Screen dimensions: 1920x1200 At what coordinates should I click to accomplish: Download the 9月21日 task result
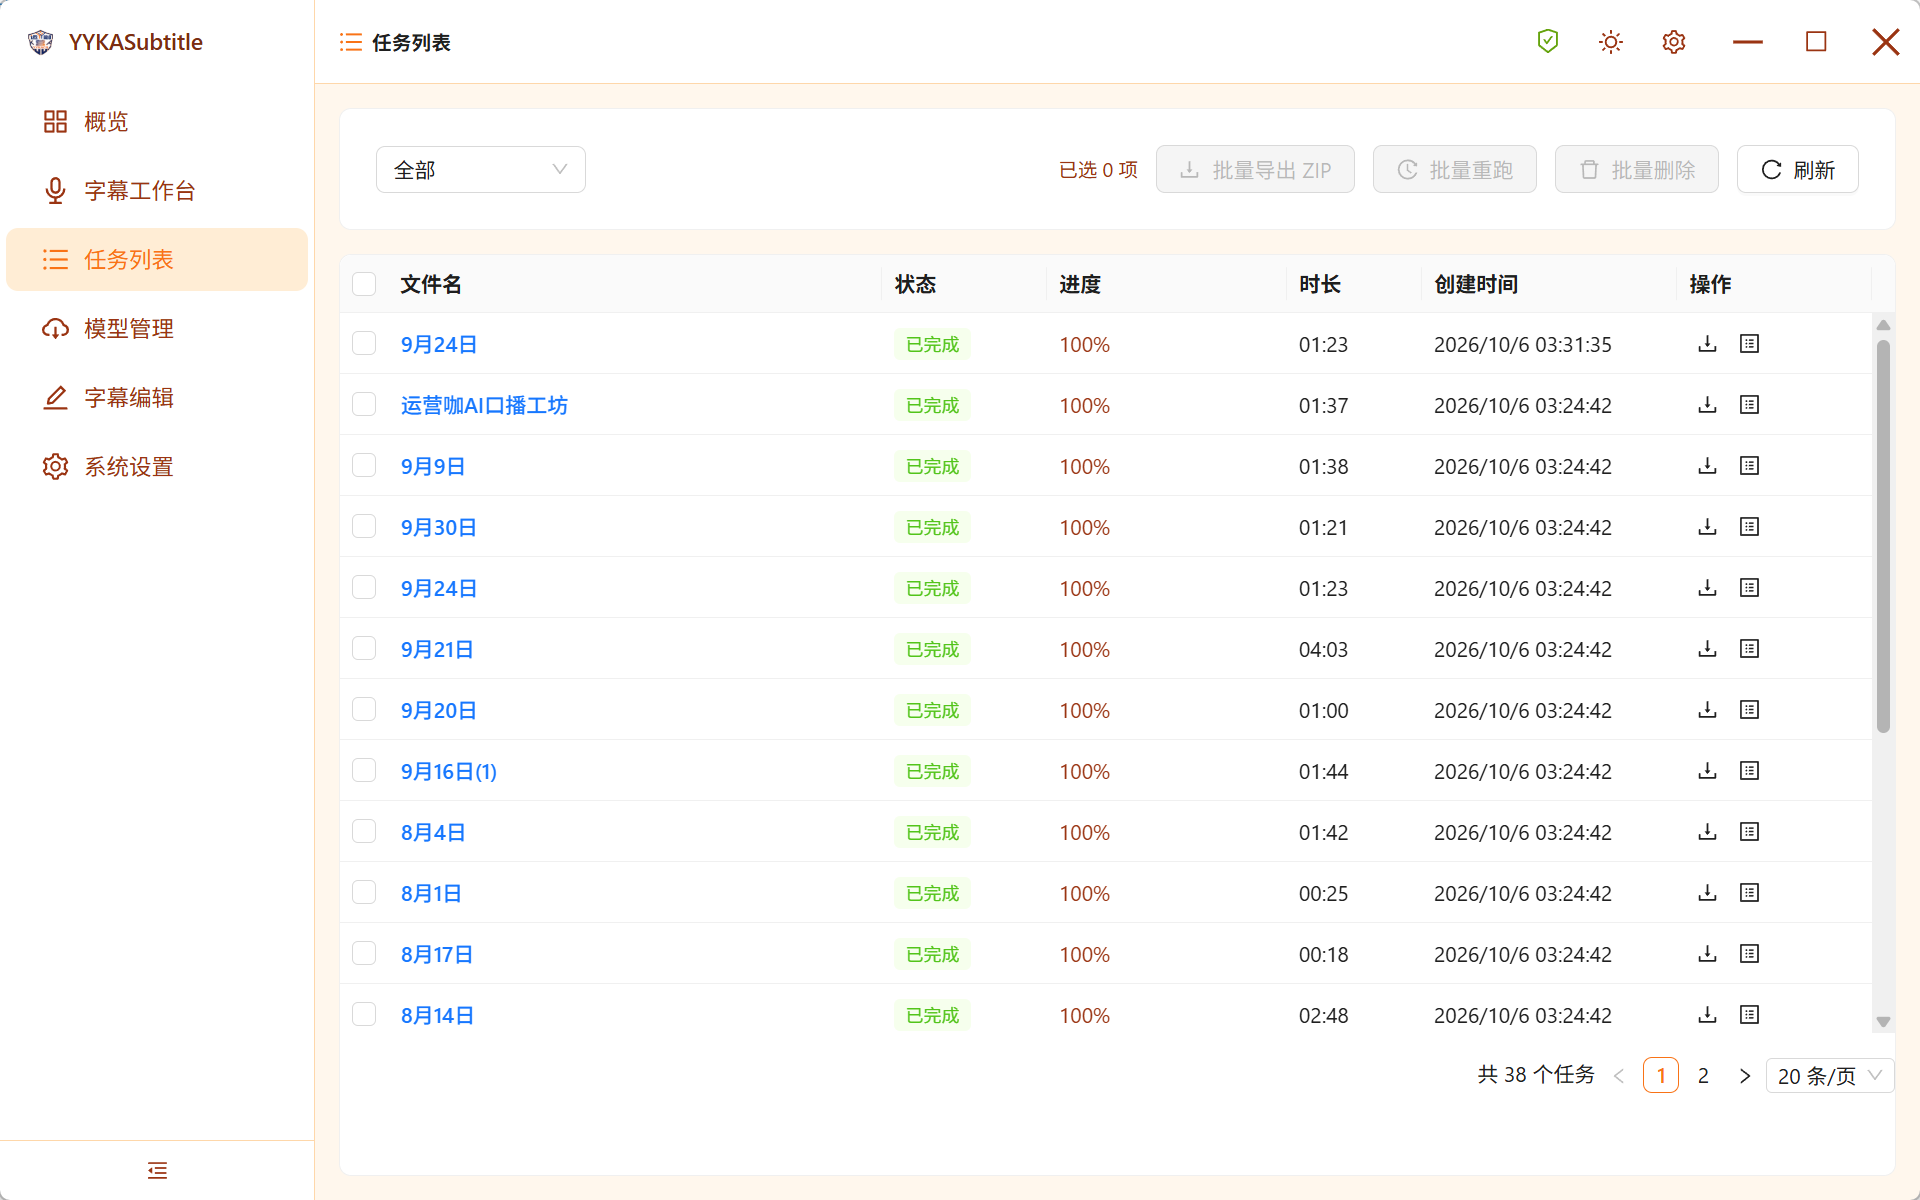click(x=1707, y=649)
